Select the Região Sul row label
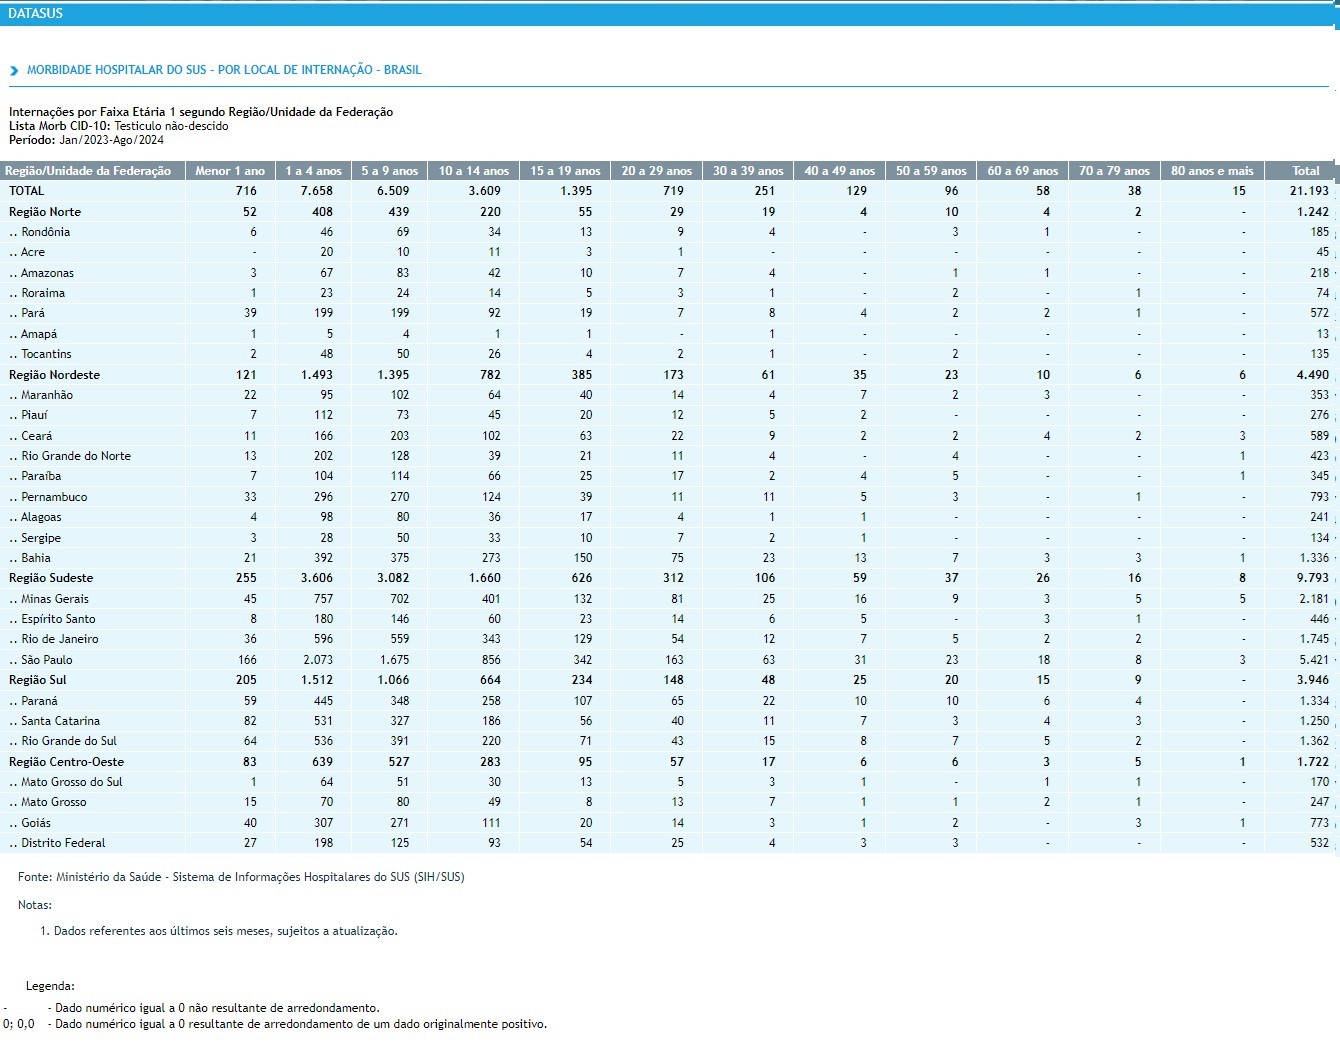The width and height of the screenshot is (1340, 1054). pos(38,680)
